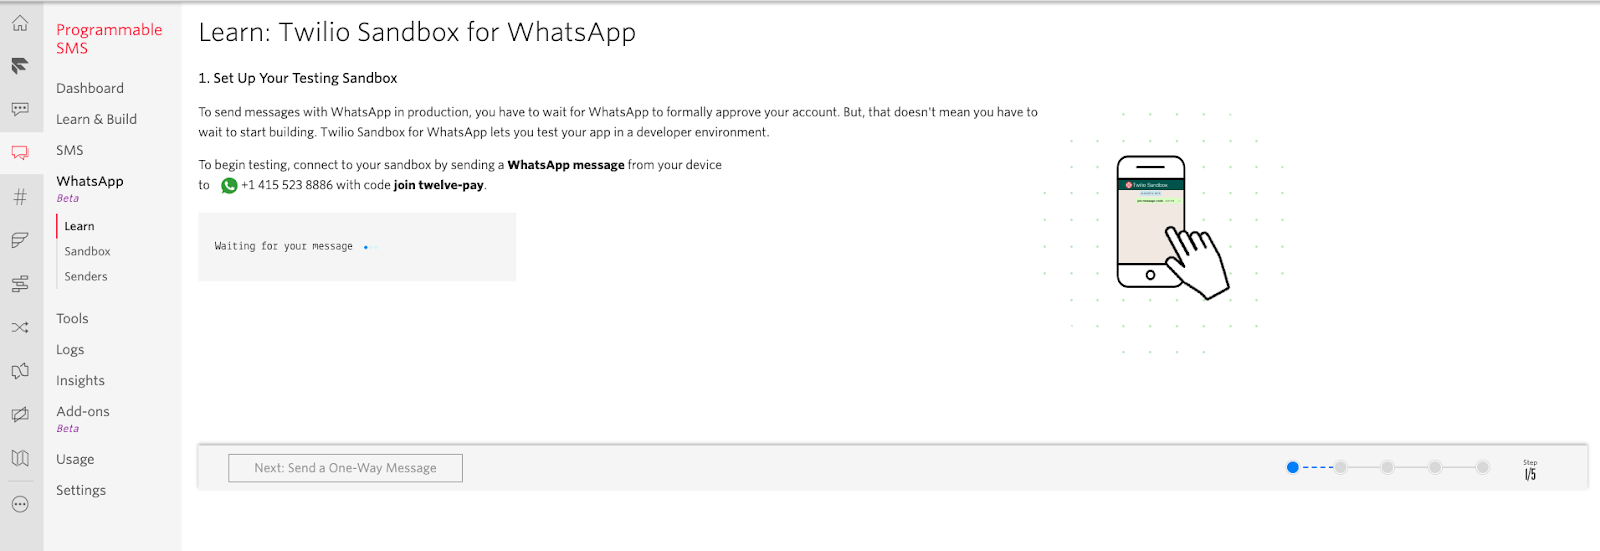Jump to the second progress step dot

pos(1340,467)
